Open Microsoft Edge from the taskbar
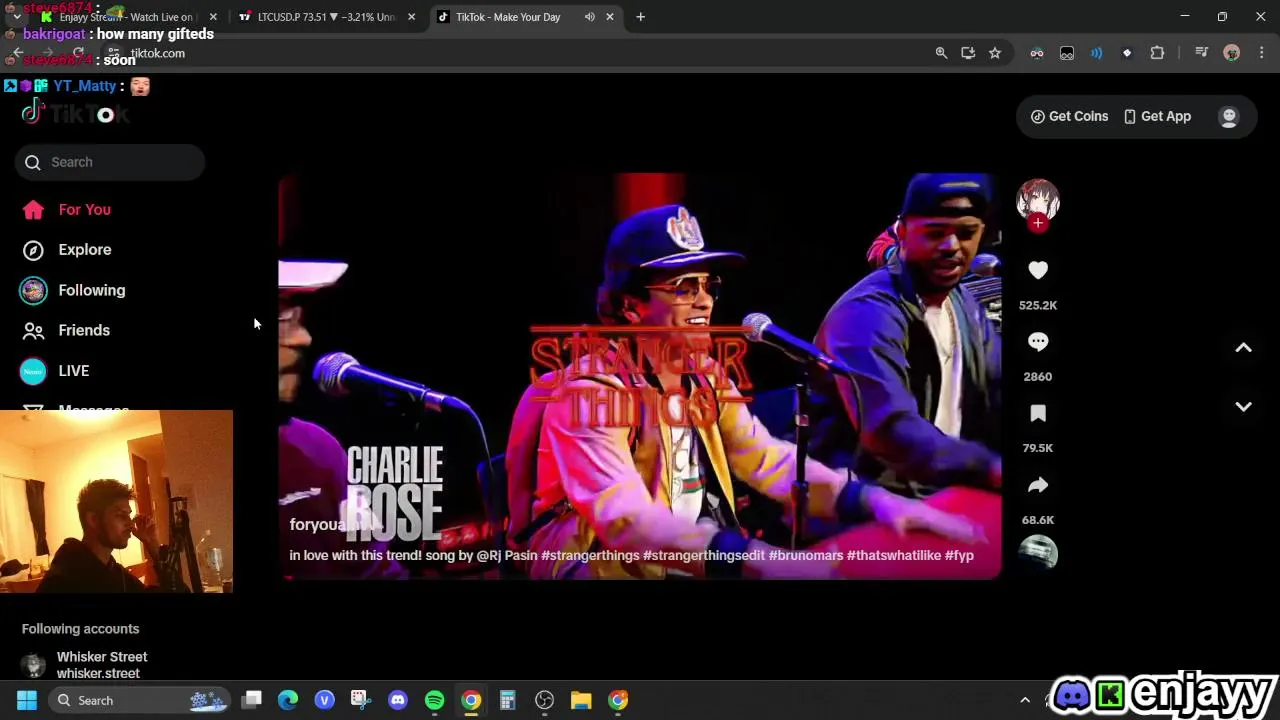 pyautogui.click(x=288, y=700)
